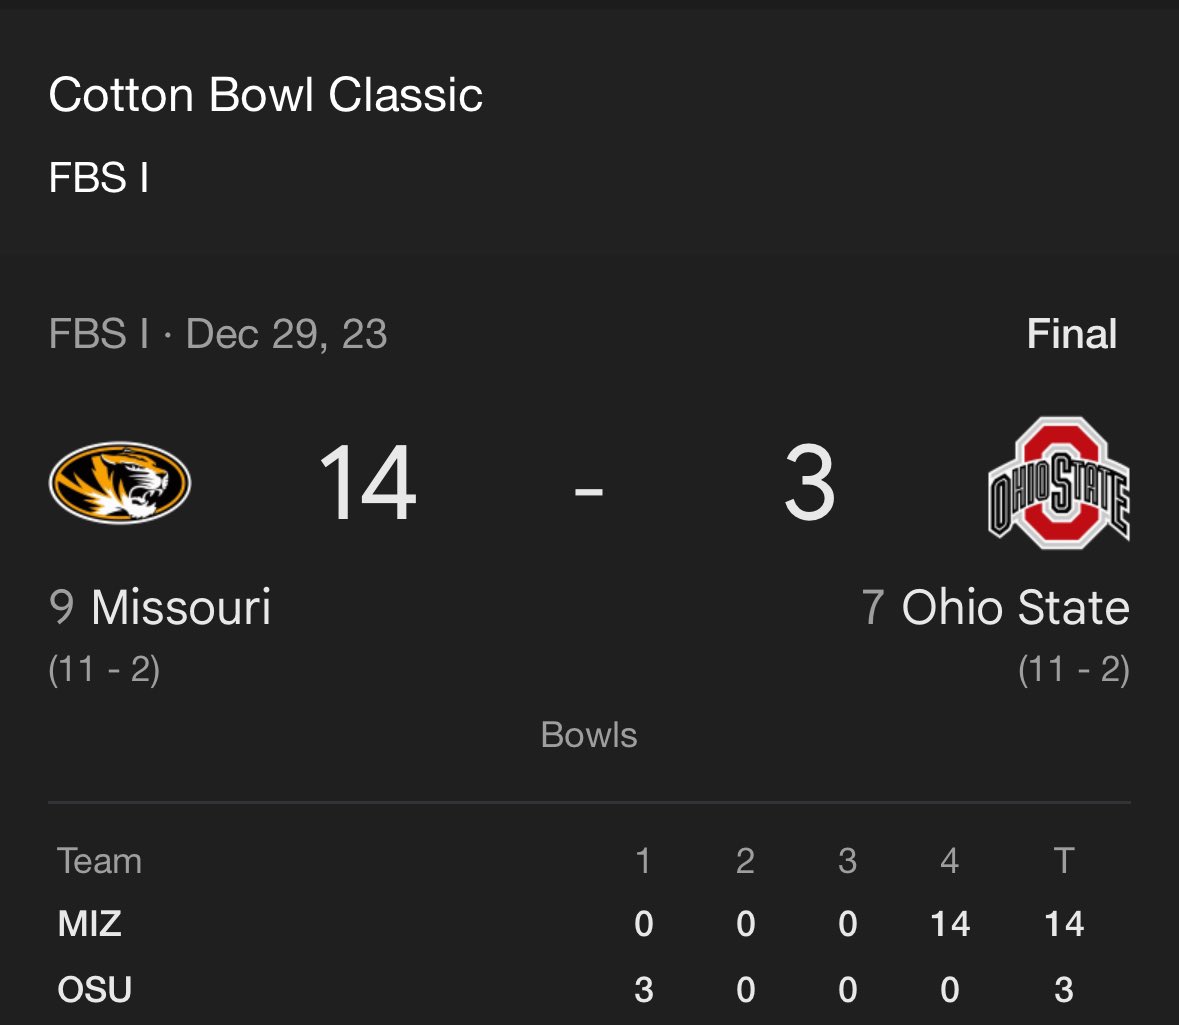This screenshot has width=1179, height=1025.
Task: Select the OSU row in box score
Action: coord(590,990)
